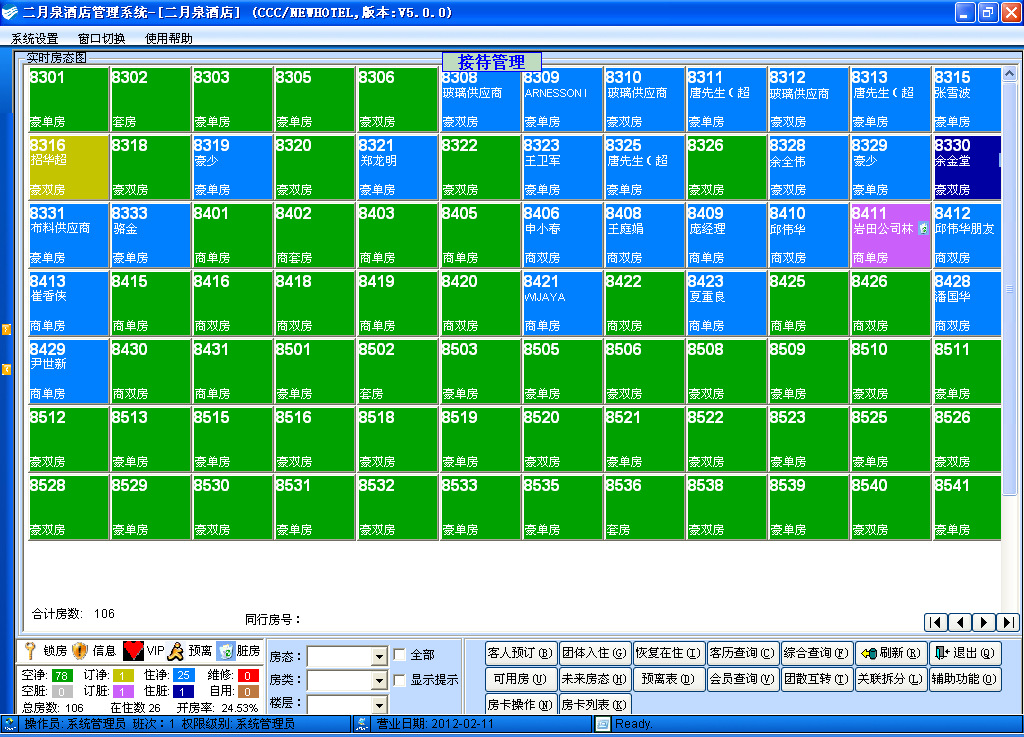Select room 8421 WIJAYA tile
1024x737 pixels.
point(562,303)
